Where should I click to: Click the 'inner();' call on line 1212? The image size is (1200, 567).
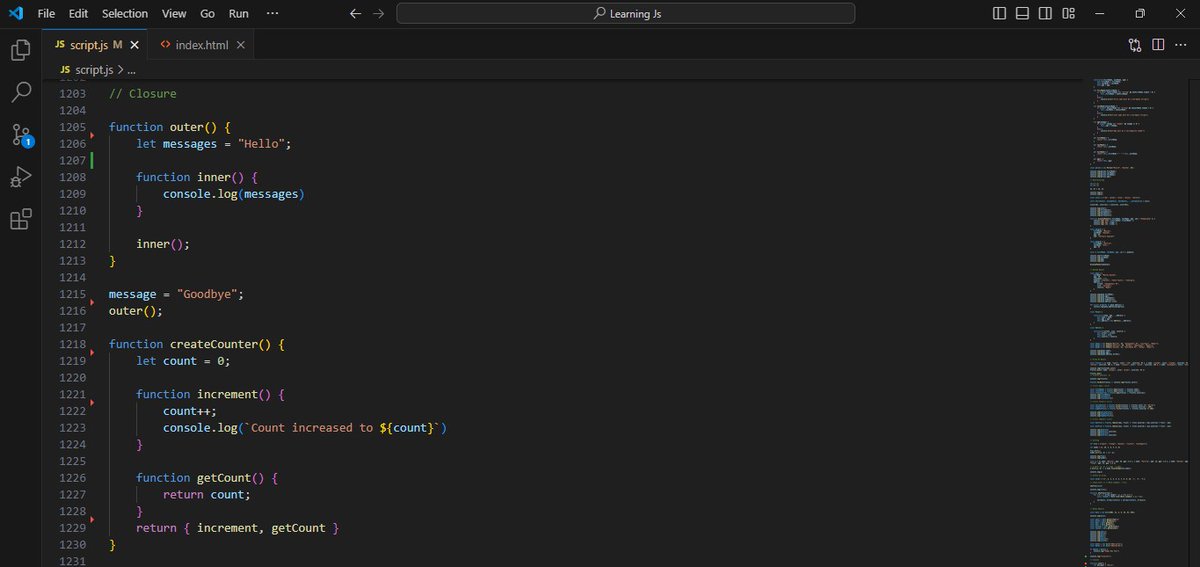point(163,244)
